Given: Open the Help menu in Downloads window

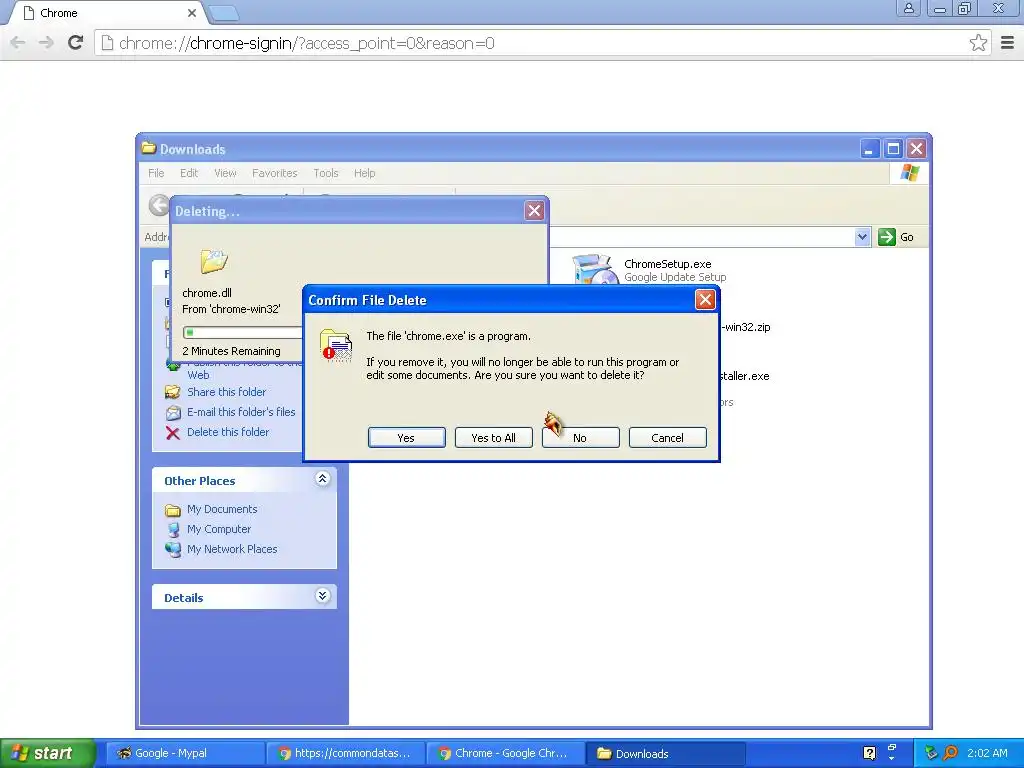Looking at the screenshot, I should click(x=364, y=173).
